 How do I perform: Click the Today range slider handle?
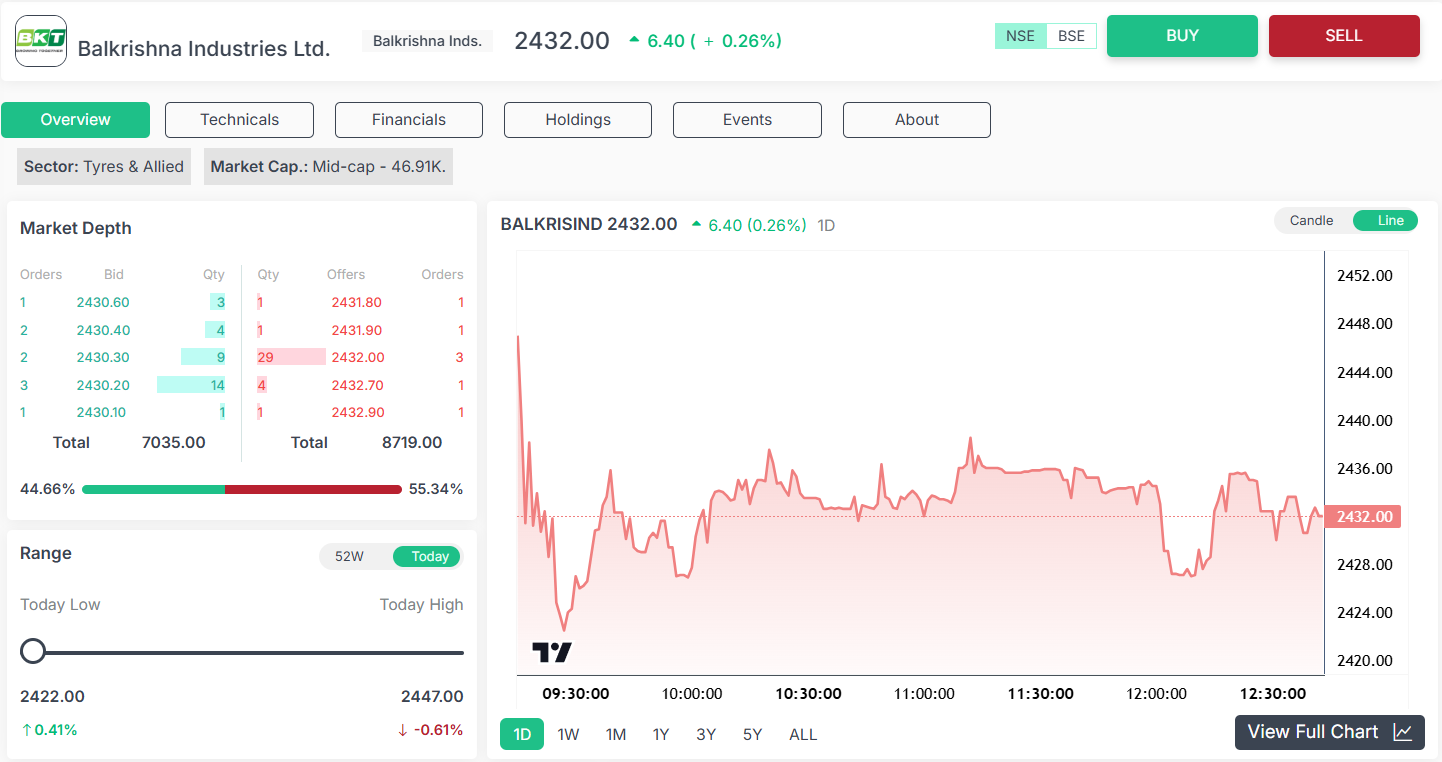[33, 652]
